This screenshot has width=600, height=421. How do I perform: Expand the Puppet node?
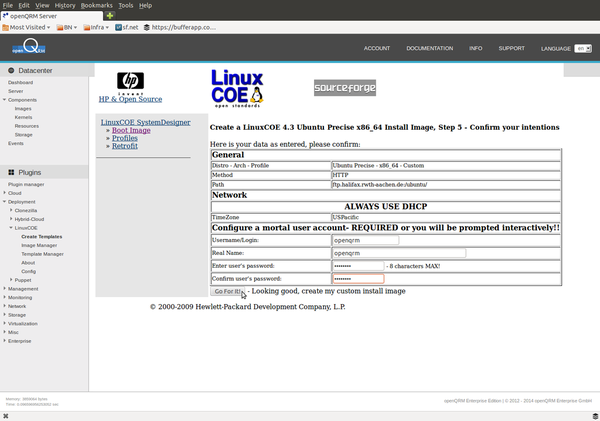(x=11, y=280)
